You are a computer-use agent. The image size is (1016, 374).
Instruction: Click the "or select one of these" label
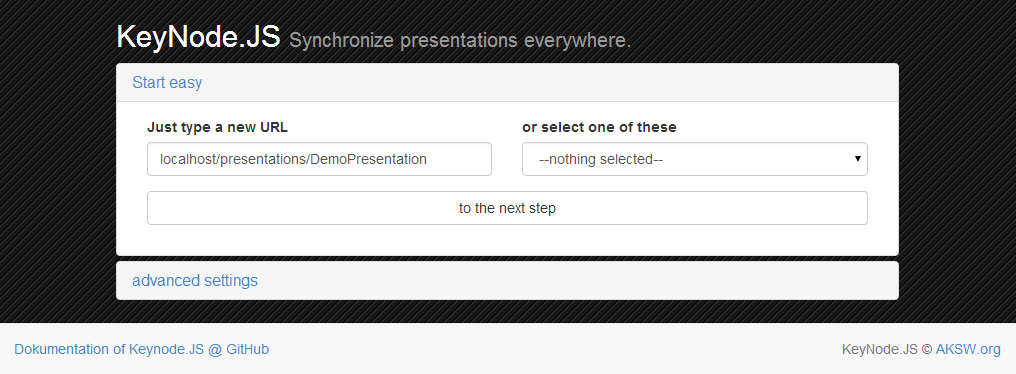[x=599, y=127]
